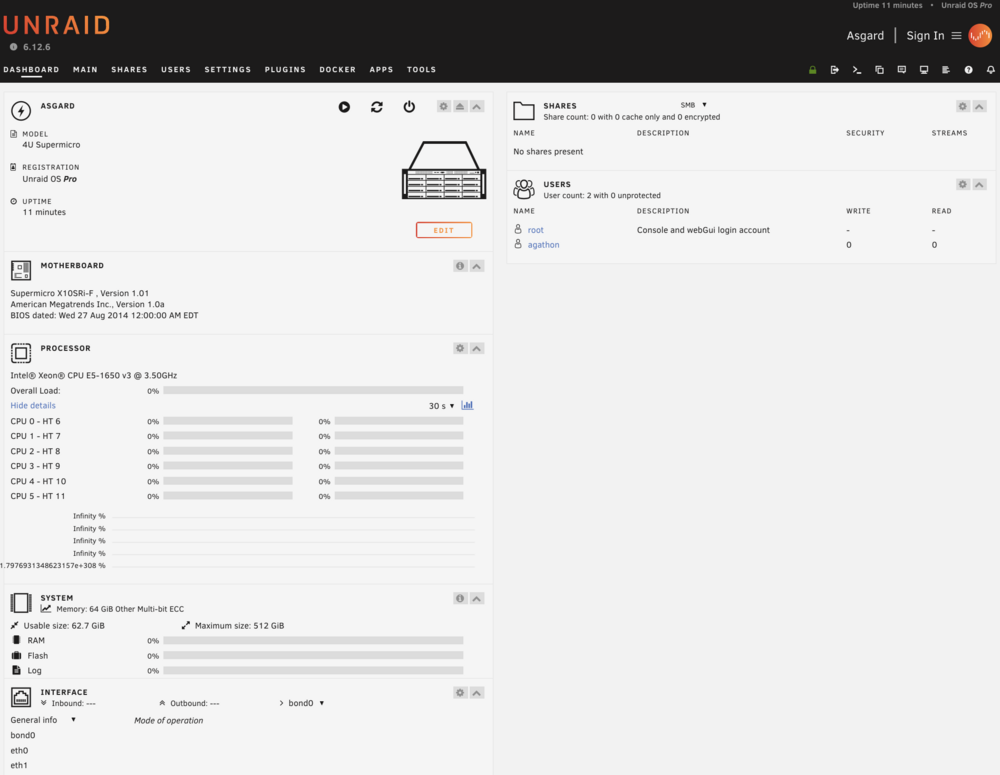The width and height of the screenshot is (1000, 775).
Task: Click the logout icon in header
Action: click(x=834, y=70)
